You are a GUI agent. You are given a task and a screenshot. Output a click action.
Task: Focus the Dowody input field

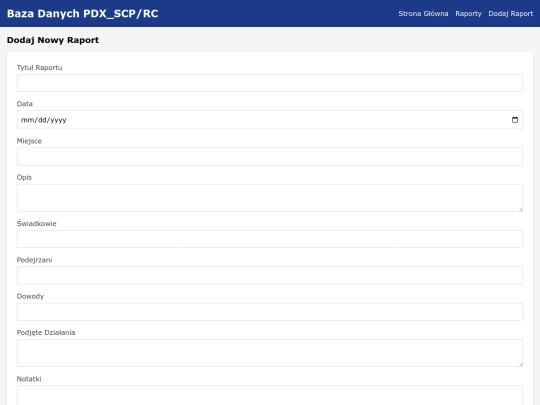pyautogui.click(x=270, y=312)
